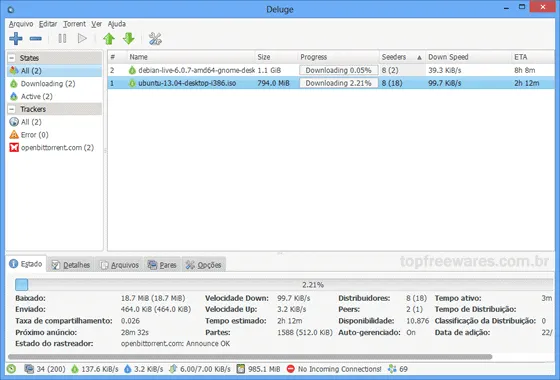The height and width of the screenshot is (380, 560).
Task: Resume torrent with the play icon
Action: pyautogui.click(x=82, y=39)
